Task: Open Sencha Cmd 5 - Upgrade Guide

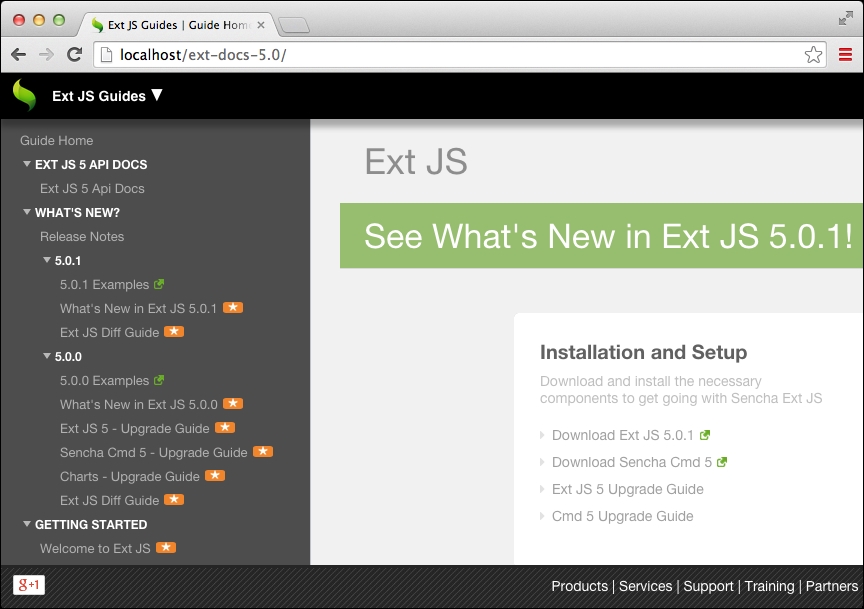Action: click(154, 452)
